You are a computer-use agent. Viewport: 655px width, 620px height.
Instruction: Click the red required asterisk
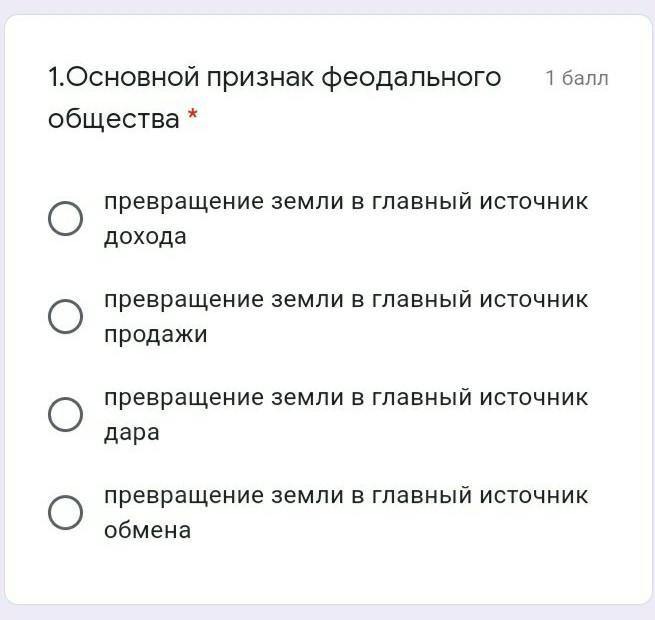point(192,114)
